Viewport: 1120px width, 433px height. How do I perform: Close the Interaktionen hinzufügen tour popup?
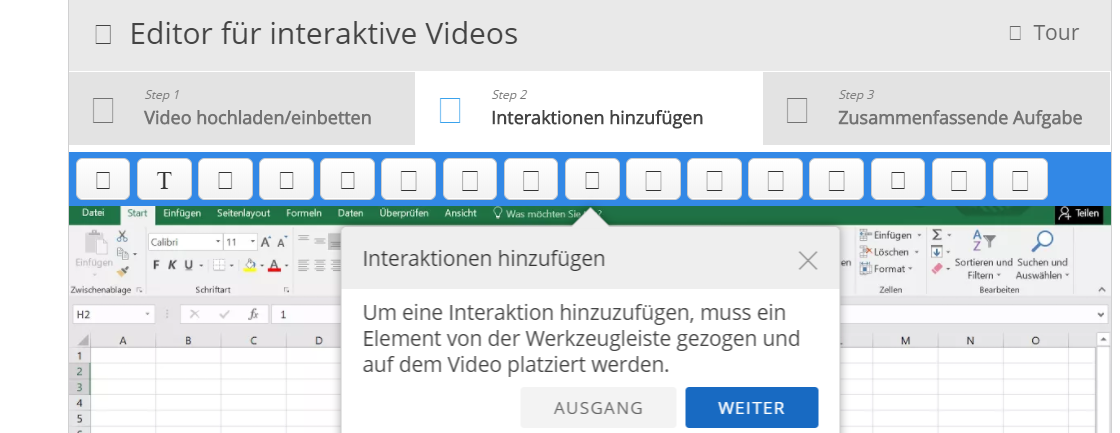tap(808, 261)
